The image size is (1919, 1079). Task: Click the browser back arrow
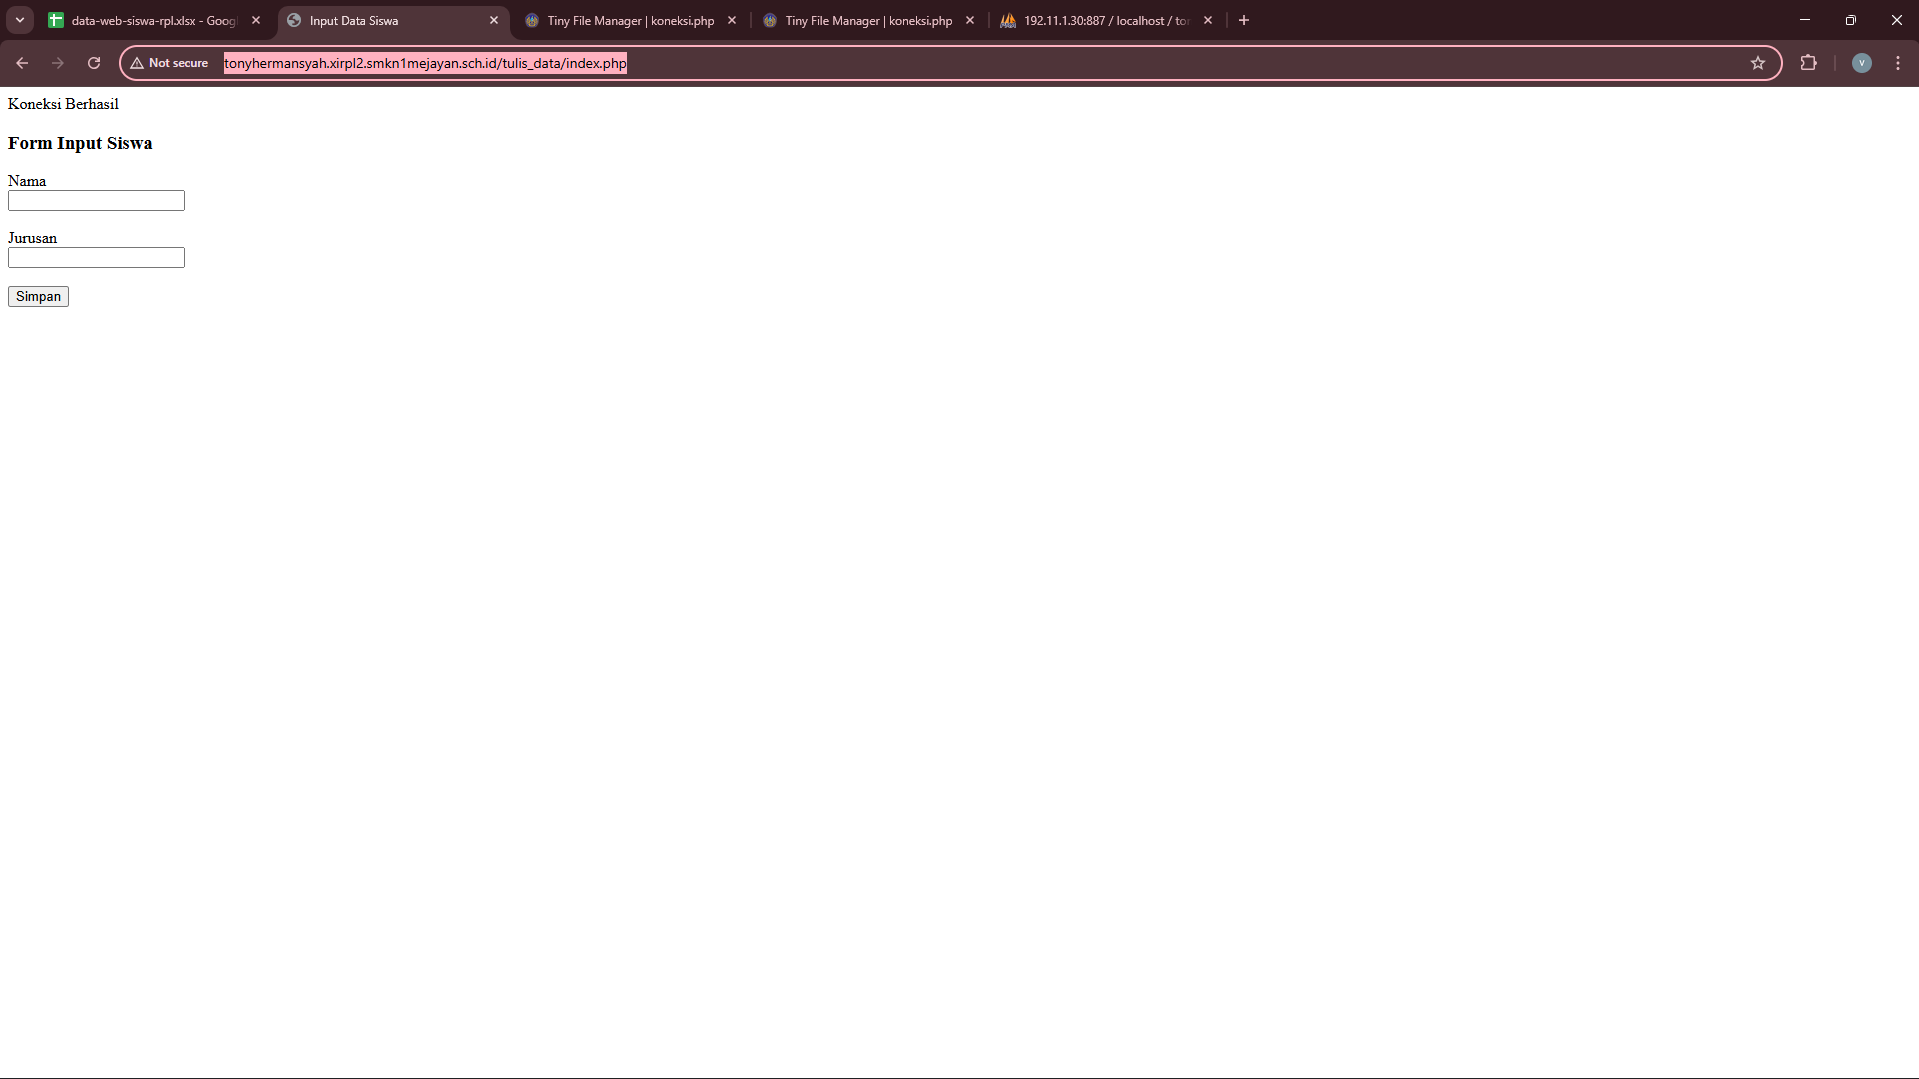[22, 63]
